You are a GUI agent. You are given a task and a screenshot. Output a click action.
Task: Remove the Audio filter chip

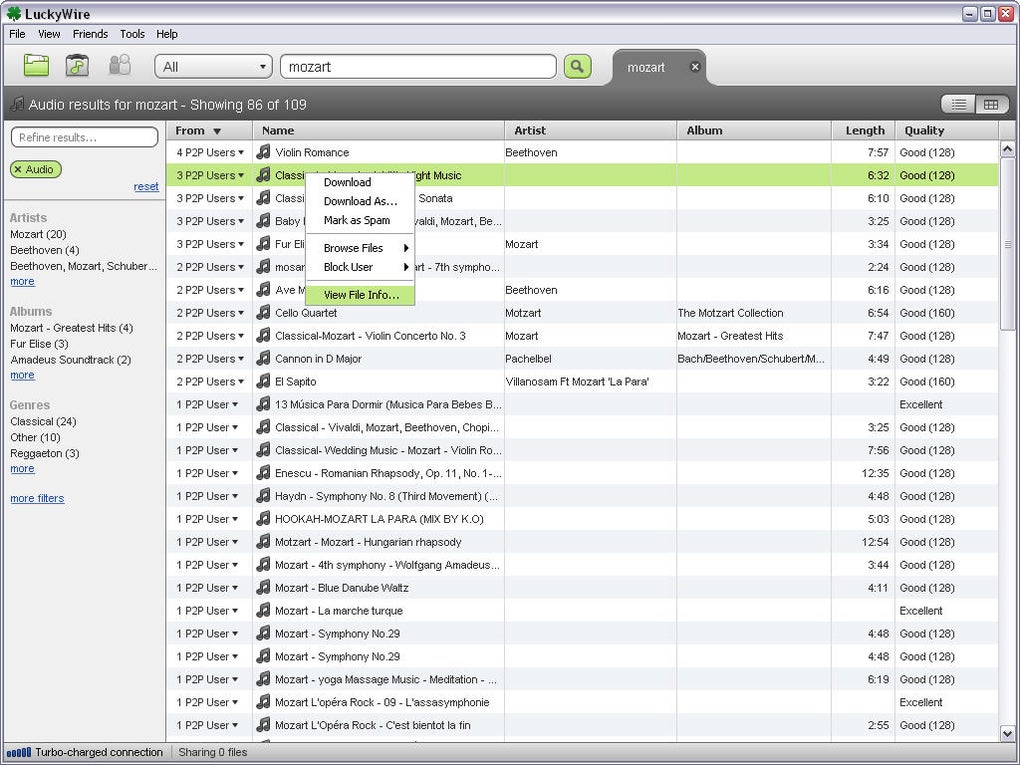[x=18, y=169]
